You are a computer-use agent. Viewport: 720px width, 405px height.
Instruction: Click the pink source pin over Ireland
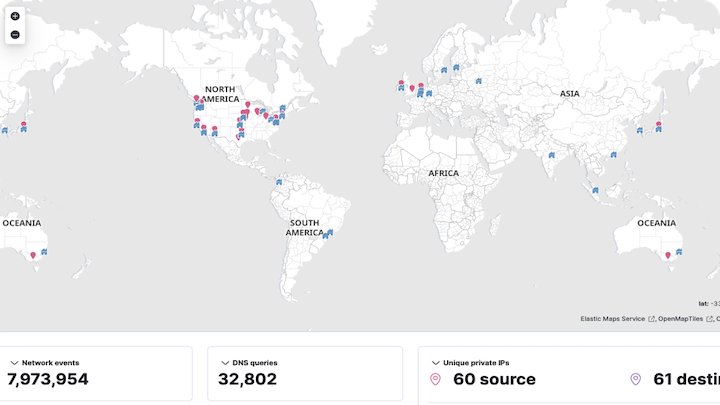coord(401,84)
